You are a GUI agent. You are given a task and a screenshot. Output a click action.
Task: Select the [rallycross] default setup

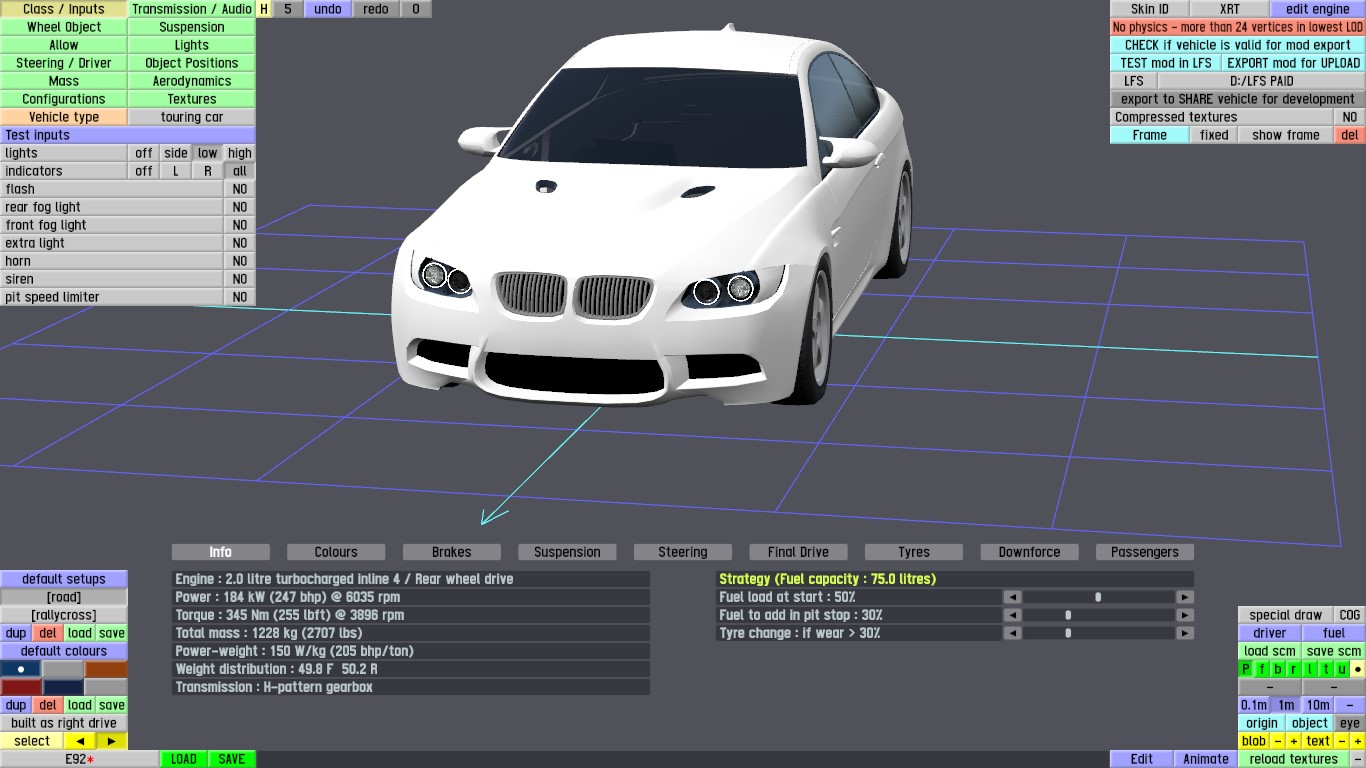point(64,615)
